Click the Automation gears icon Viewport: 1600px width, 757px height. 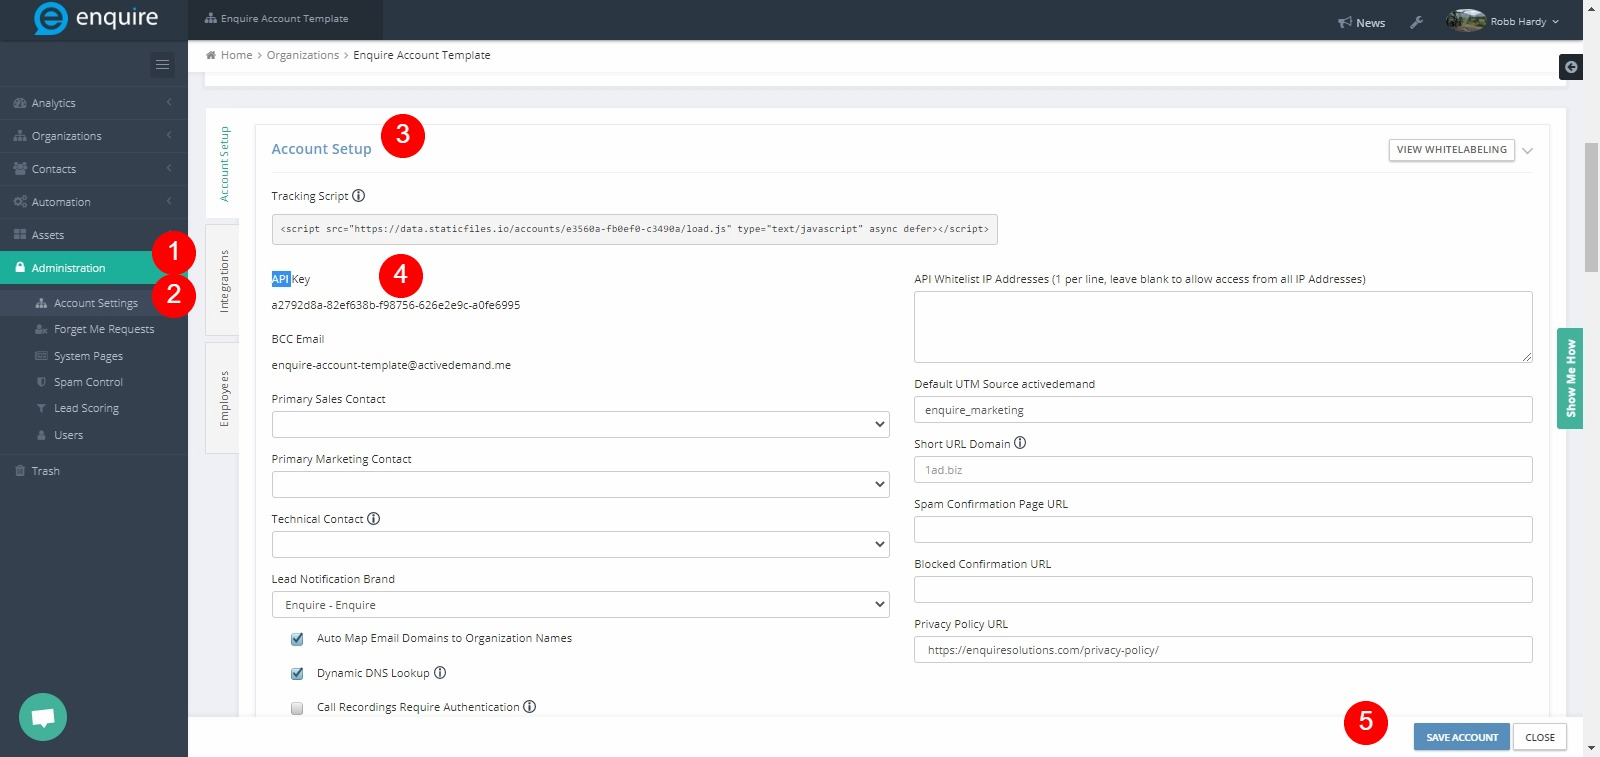point(20,202)
